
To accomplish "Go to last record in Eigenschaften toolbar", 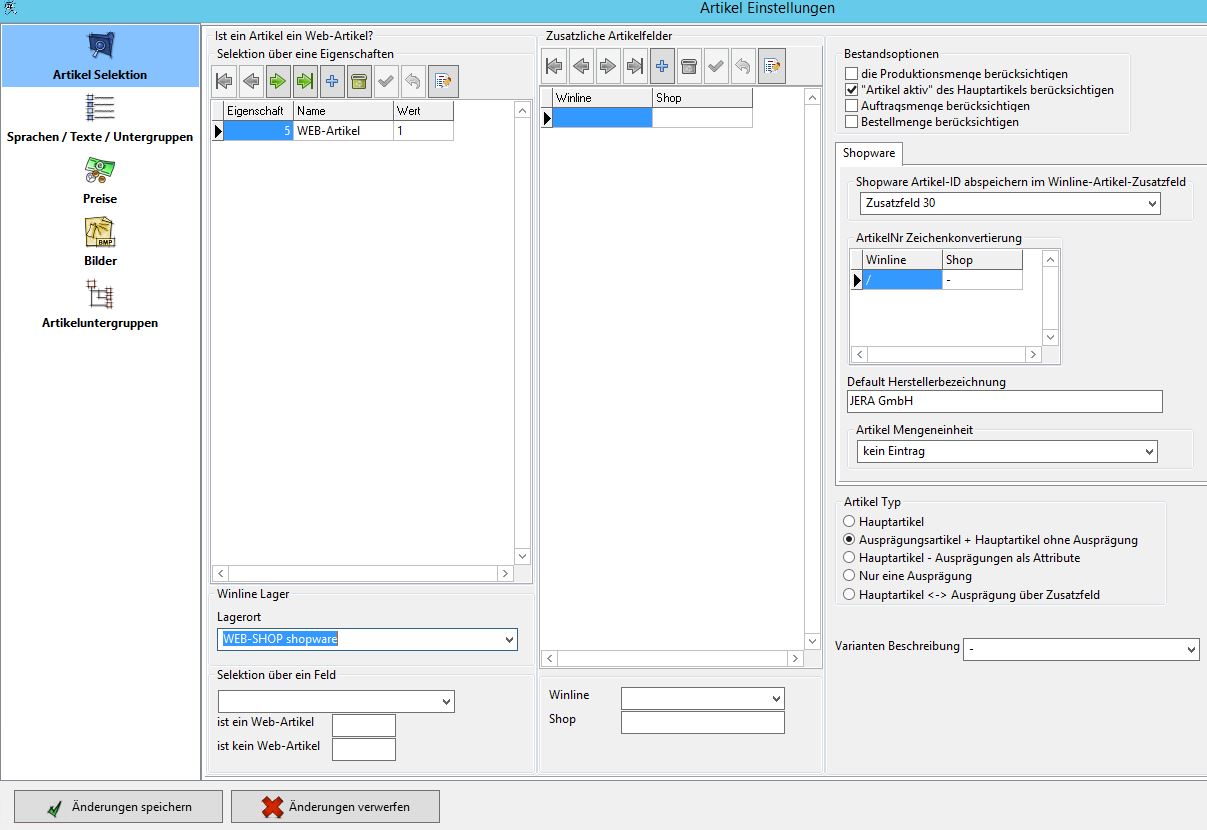I will [305, 81].
